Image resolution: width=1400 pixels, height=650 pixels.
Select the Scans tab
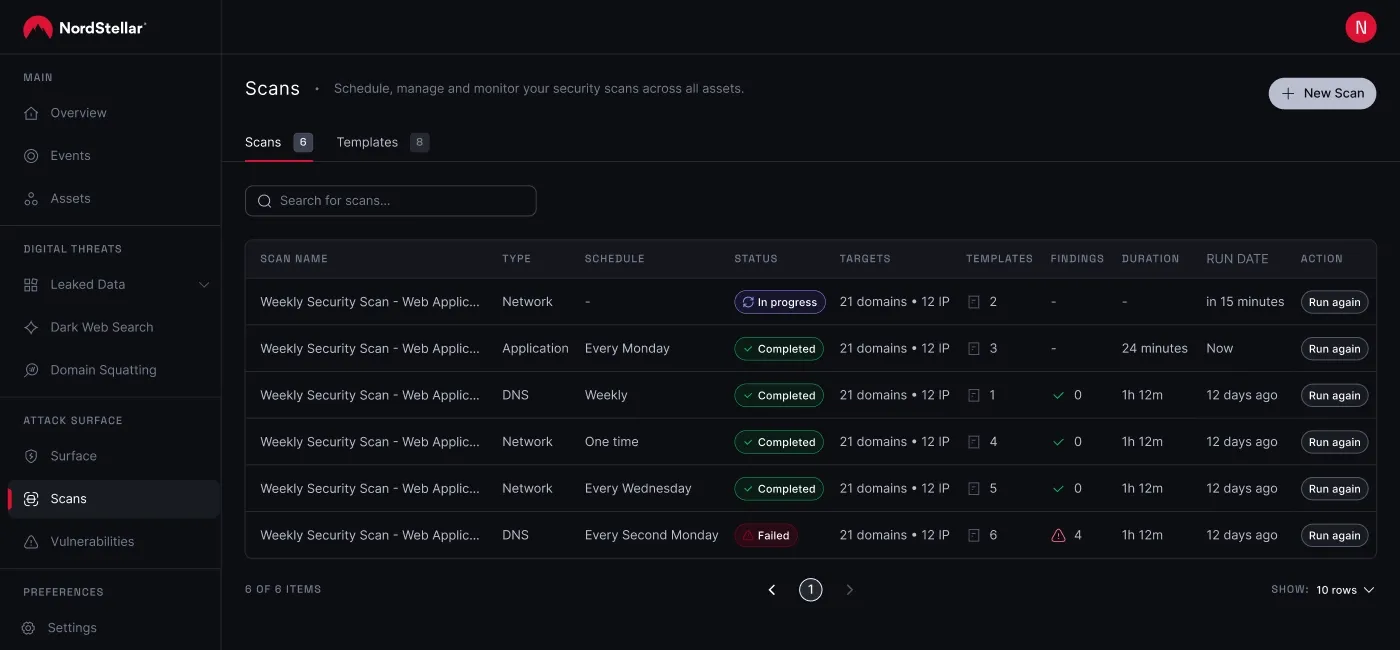(262, 142)
